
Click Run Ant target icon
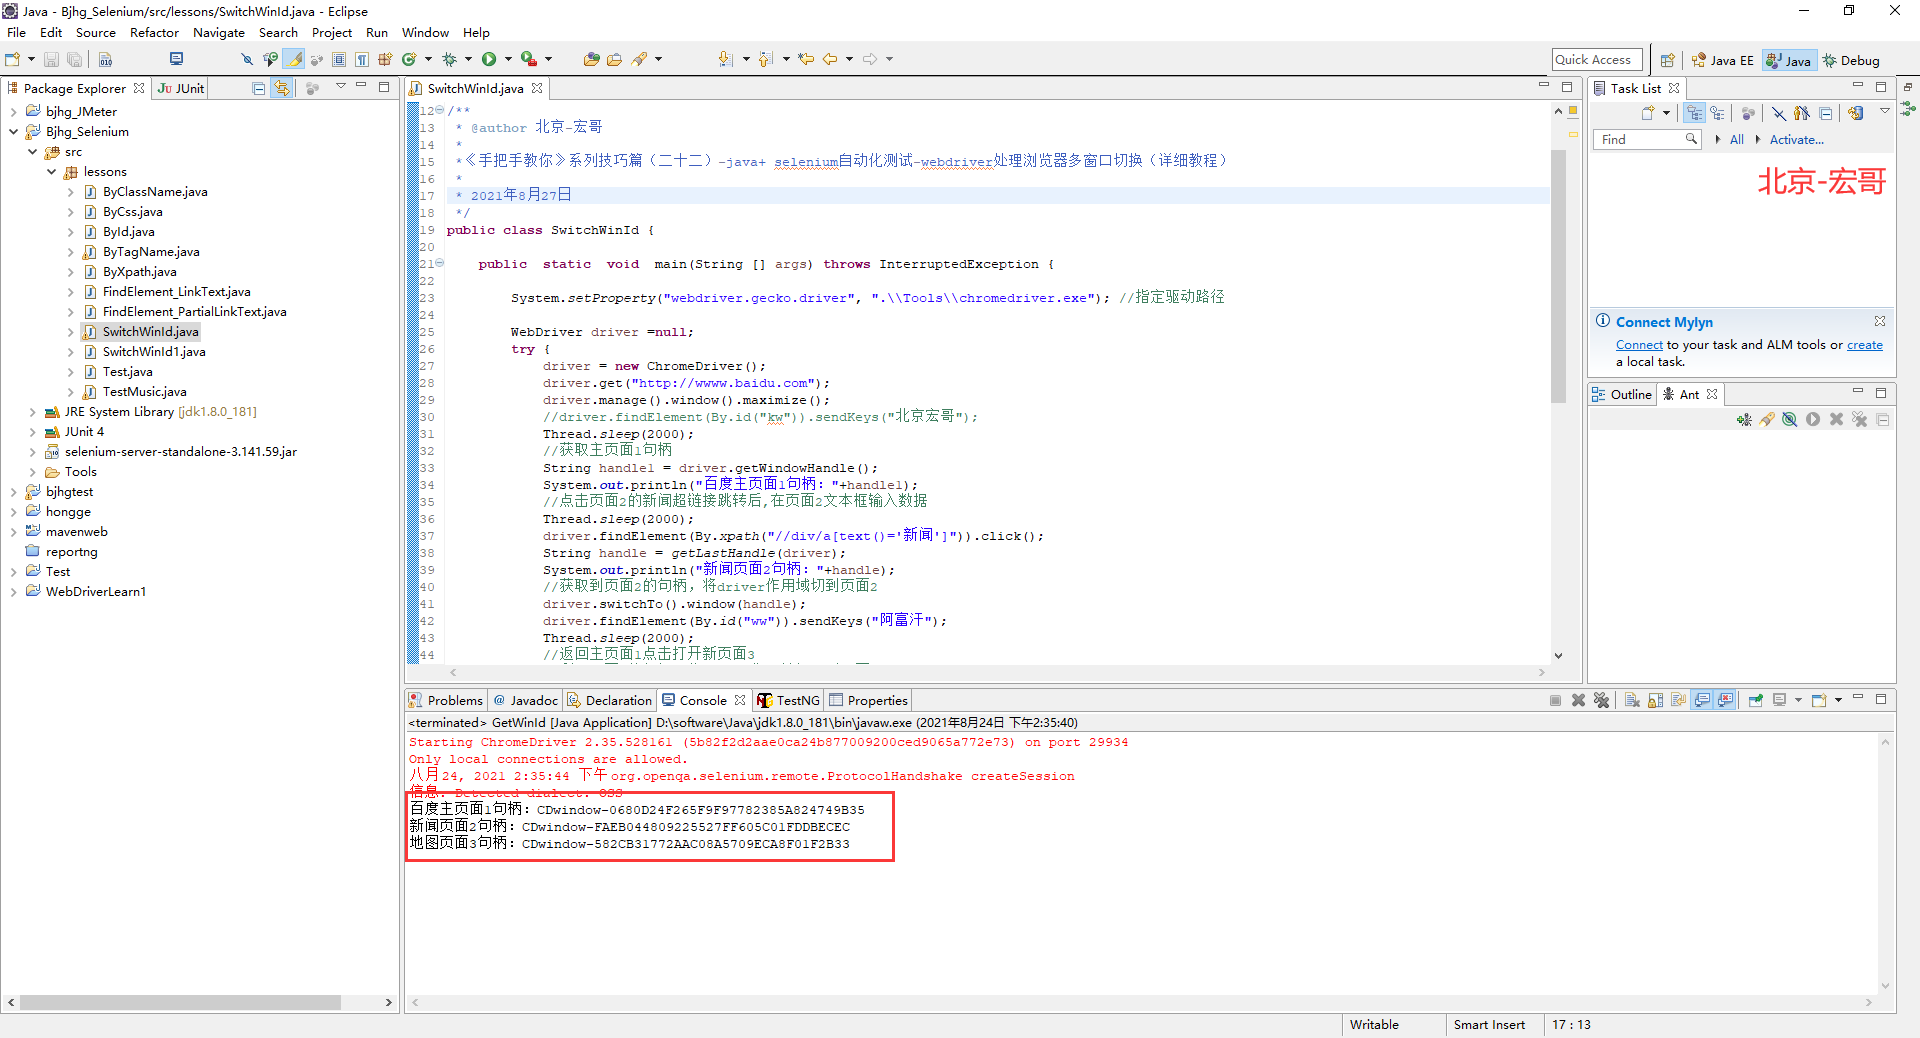(x=1813, y=419)
